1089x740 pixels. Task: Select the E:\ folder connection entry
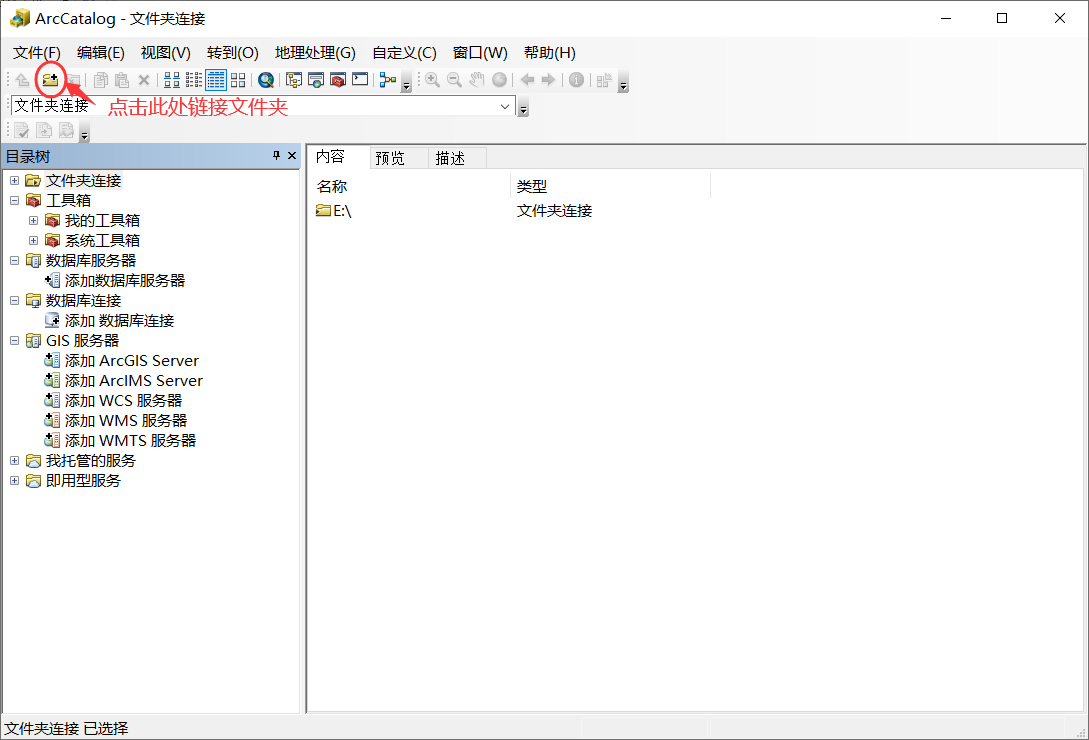point(334,211)
